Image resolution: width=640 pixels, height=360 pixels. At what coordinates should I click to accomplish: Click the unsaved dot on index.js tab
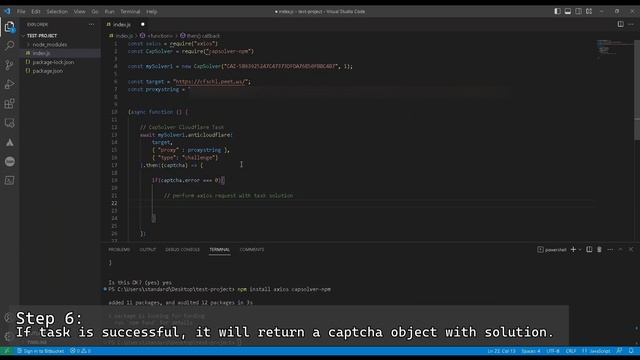pos(142,24)
